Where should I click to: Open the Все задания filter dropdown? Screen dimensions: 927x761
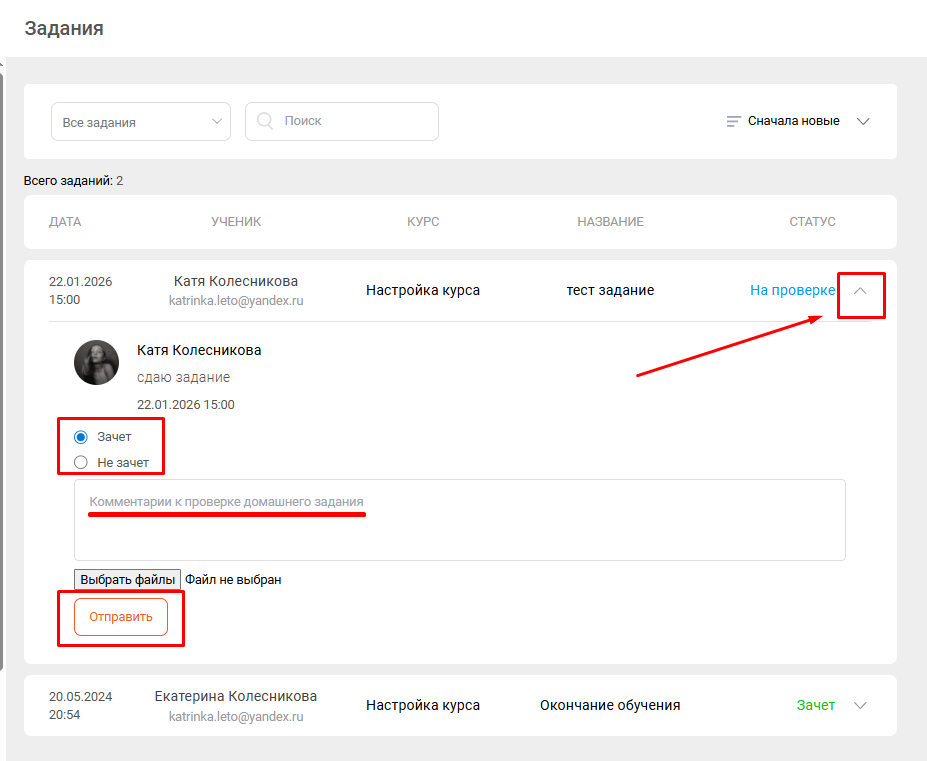coord(141,122)
